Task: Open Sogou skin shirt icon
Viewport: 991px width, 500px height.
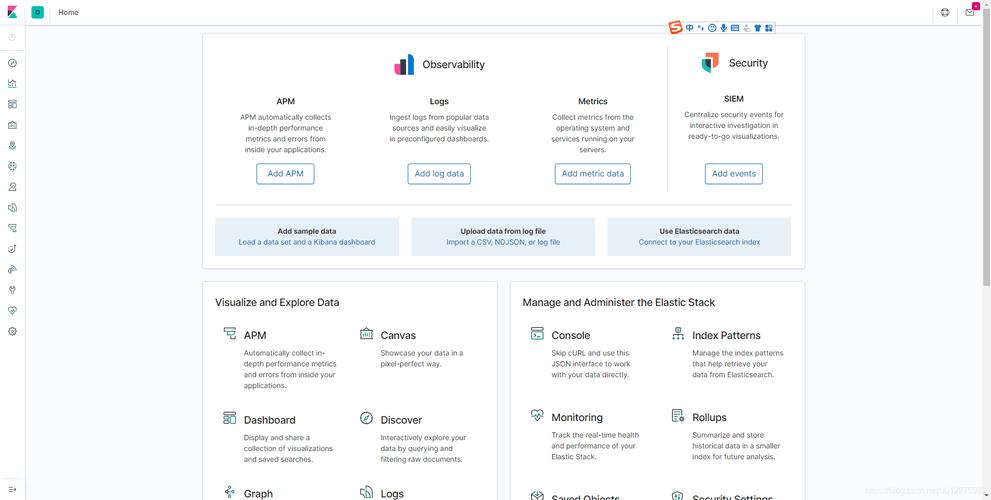Action: coord(757,28)
